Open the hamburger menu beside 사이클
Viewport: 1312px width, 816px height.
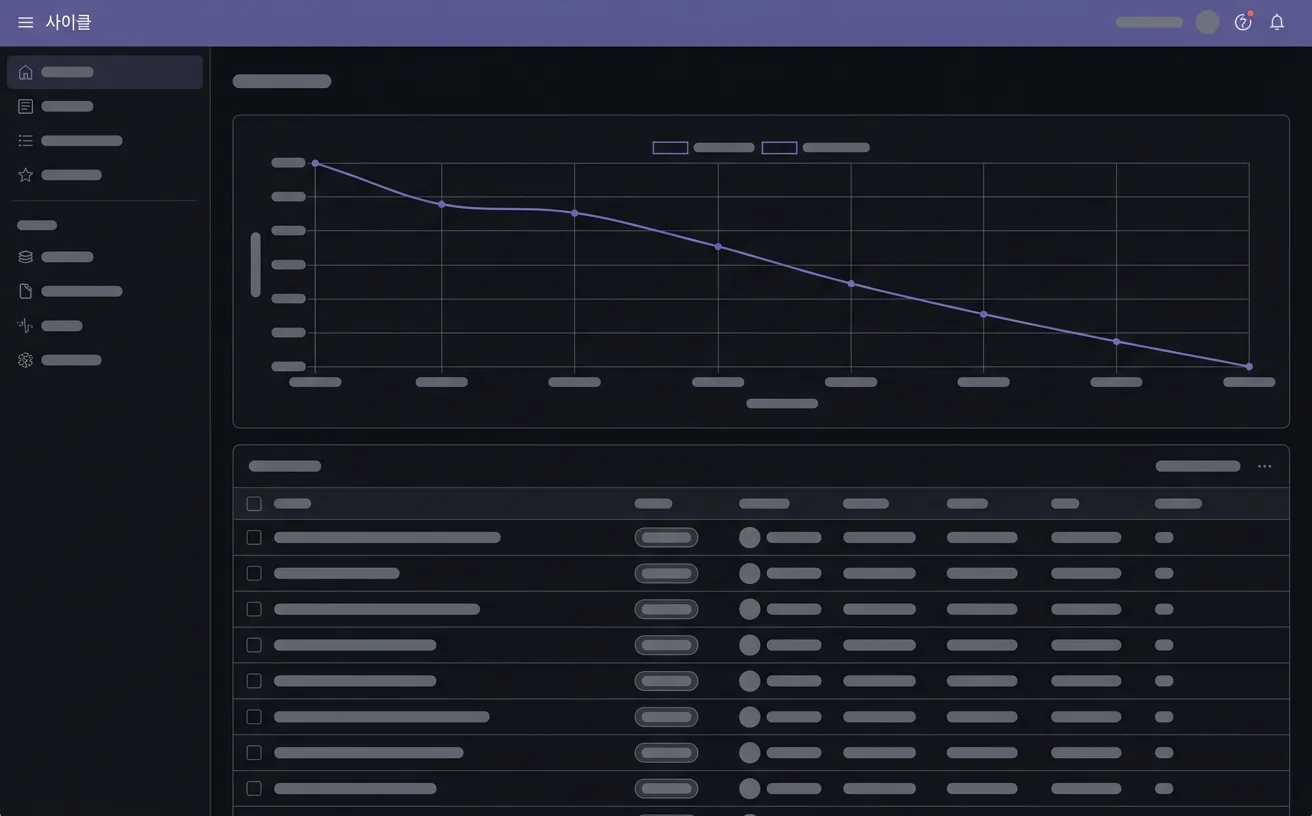pos(26,22)
